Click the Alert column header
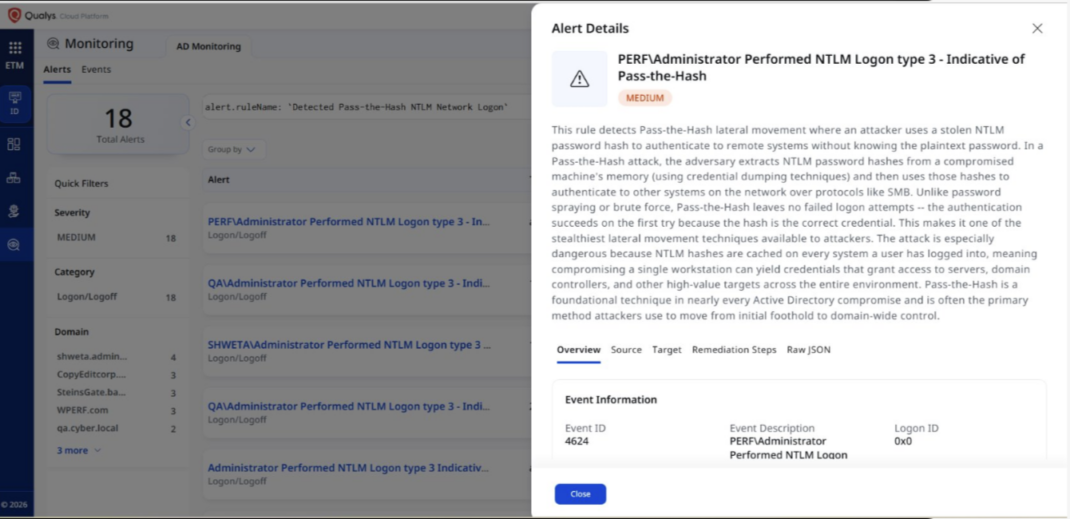1070x519 pixels. pyautogui.click(x=218, y=180)
